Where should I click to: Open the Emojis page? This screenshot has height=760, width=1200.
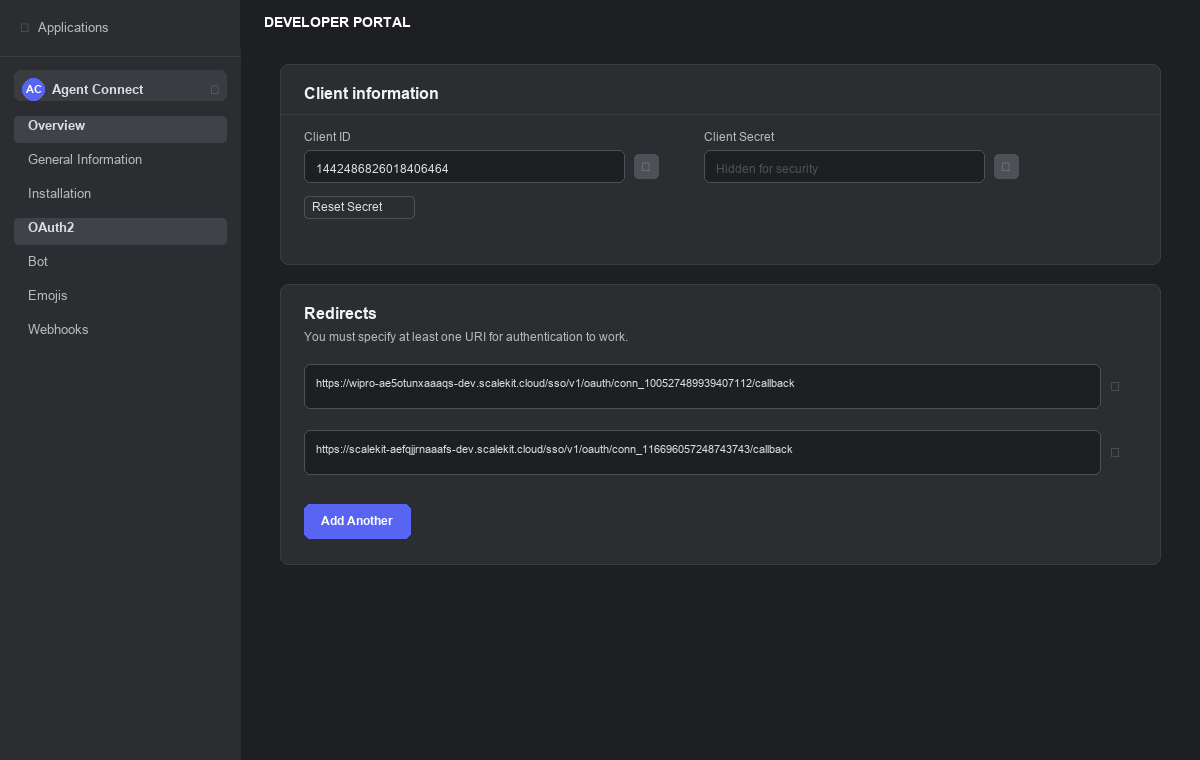[x=48, y=296]
